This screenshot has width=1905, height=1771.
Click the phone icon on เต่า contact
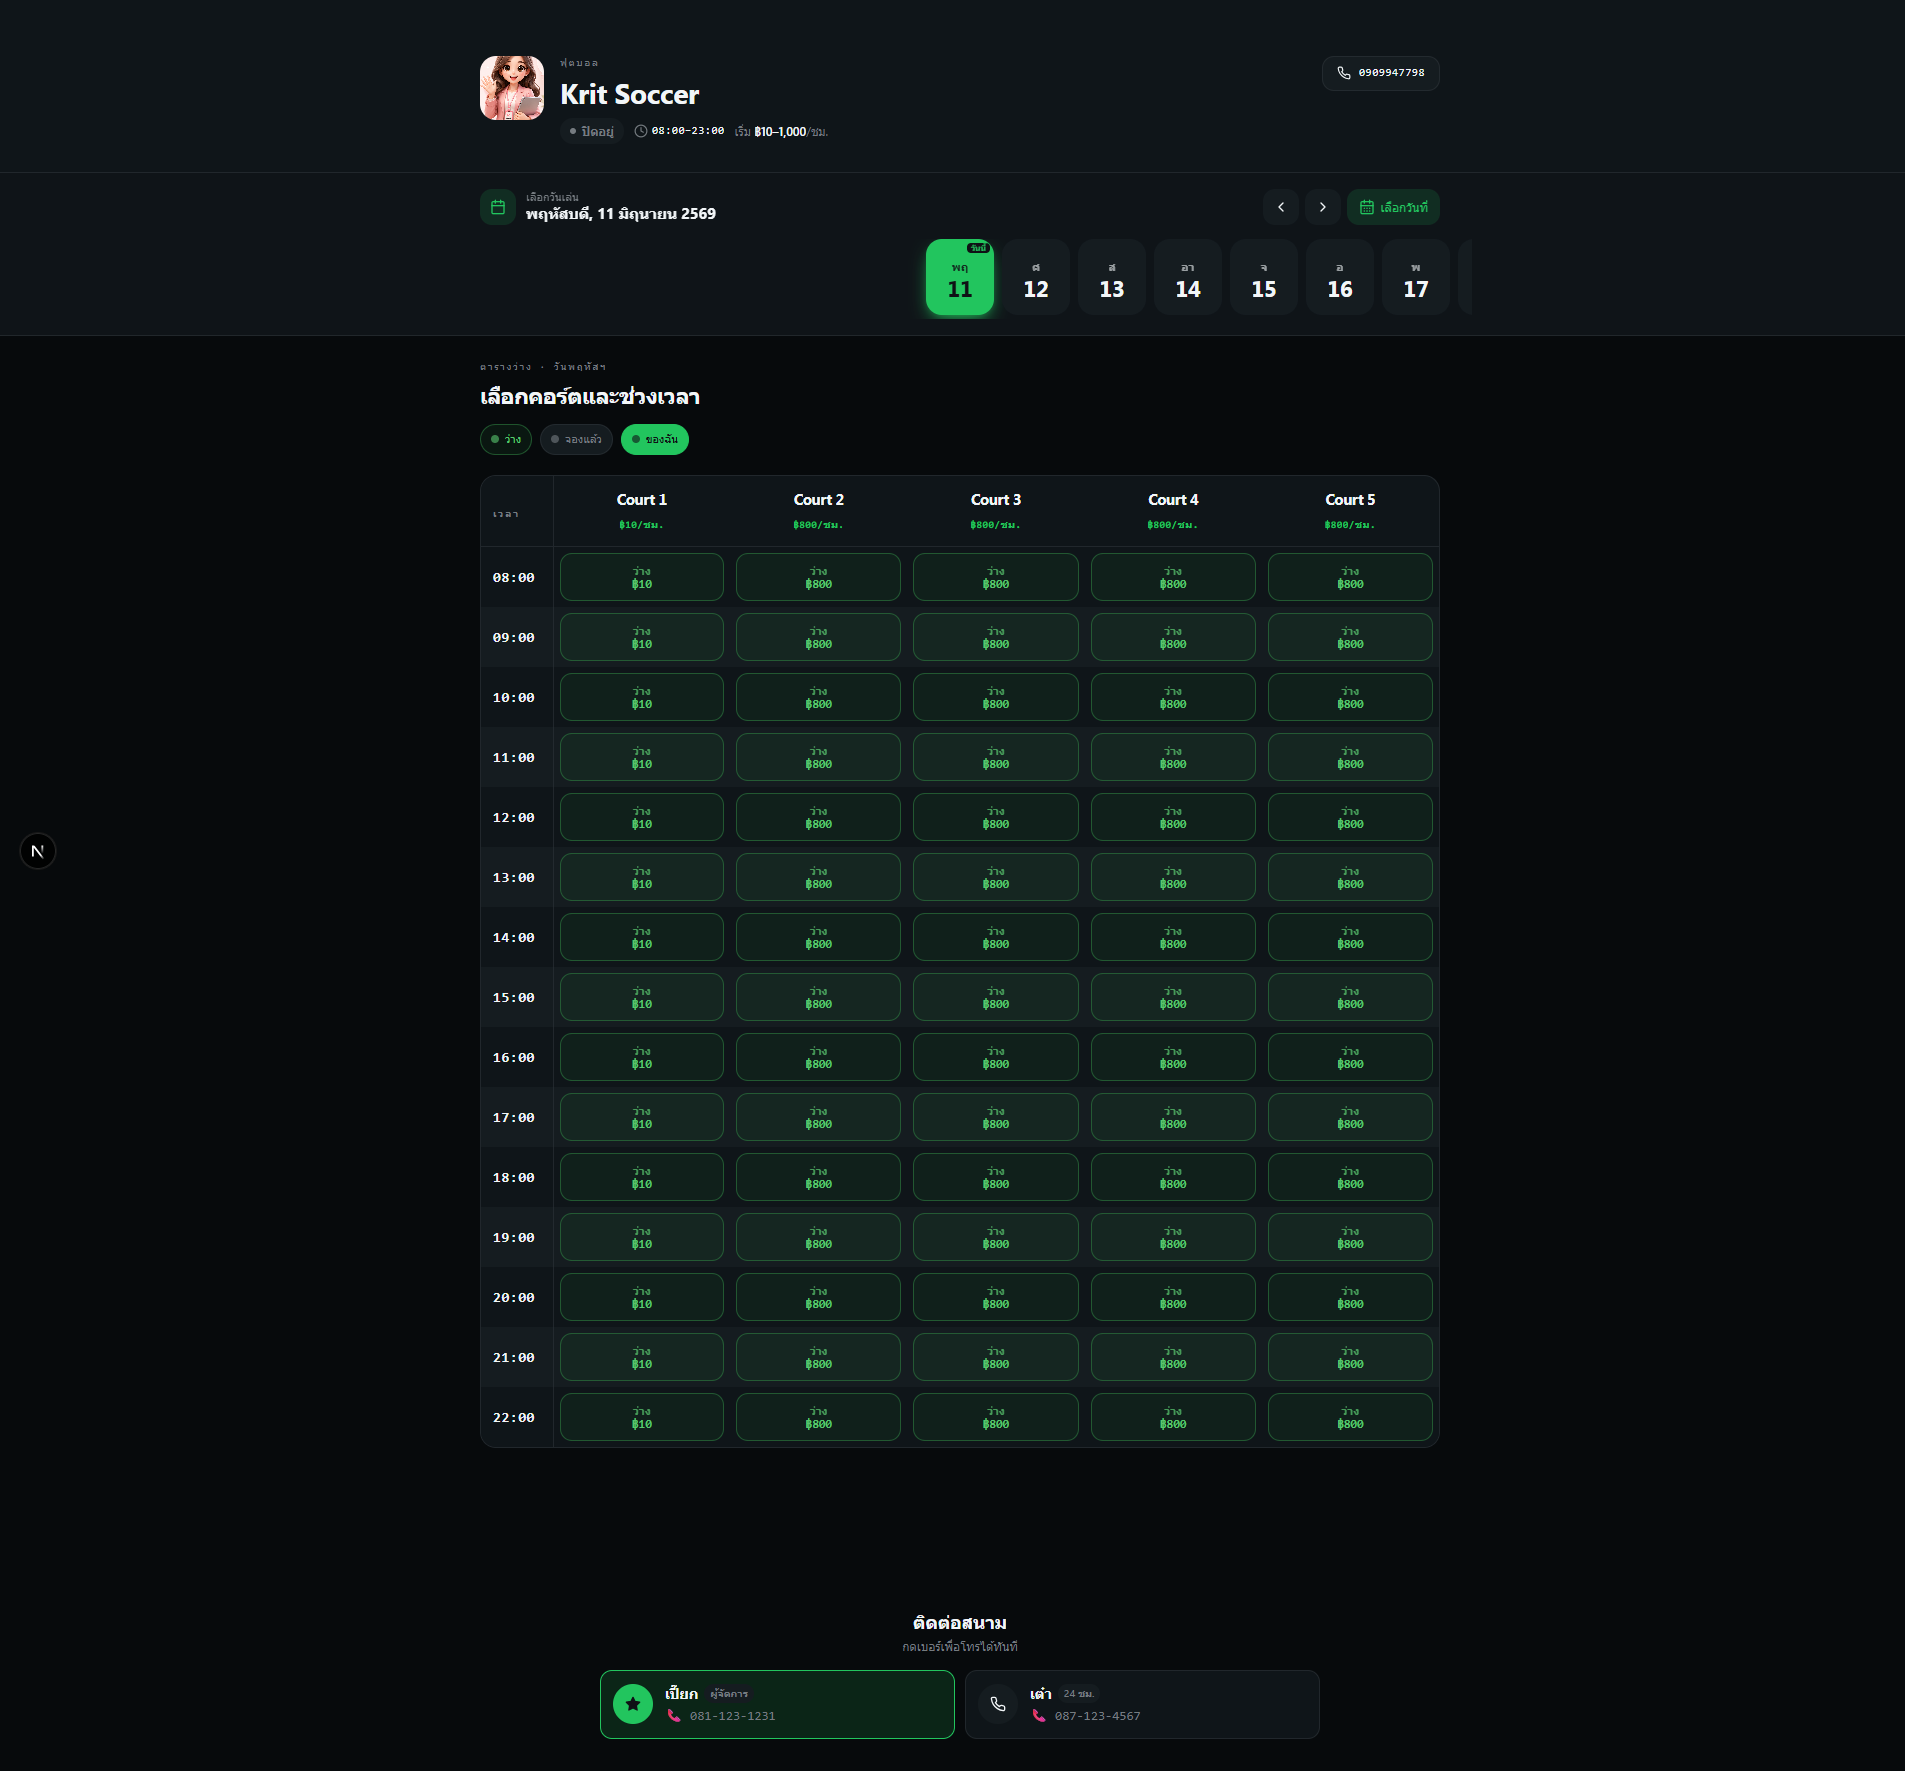[x=998, y=1704]
